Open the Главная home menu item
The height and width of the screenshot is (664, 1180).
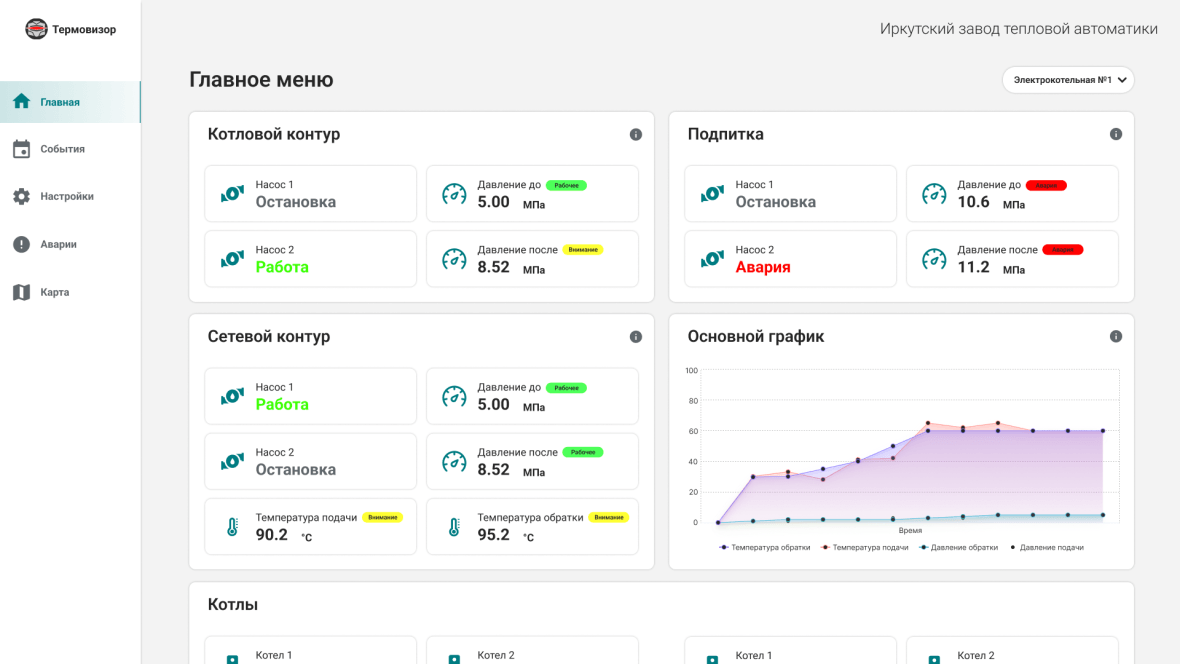60,102
